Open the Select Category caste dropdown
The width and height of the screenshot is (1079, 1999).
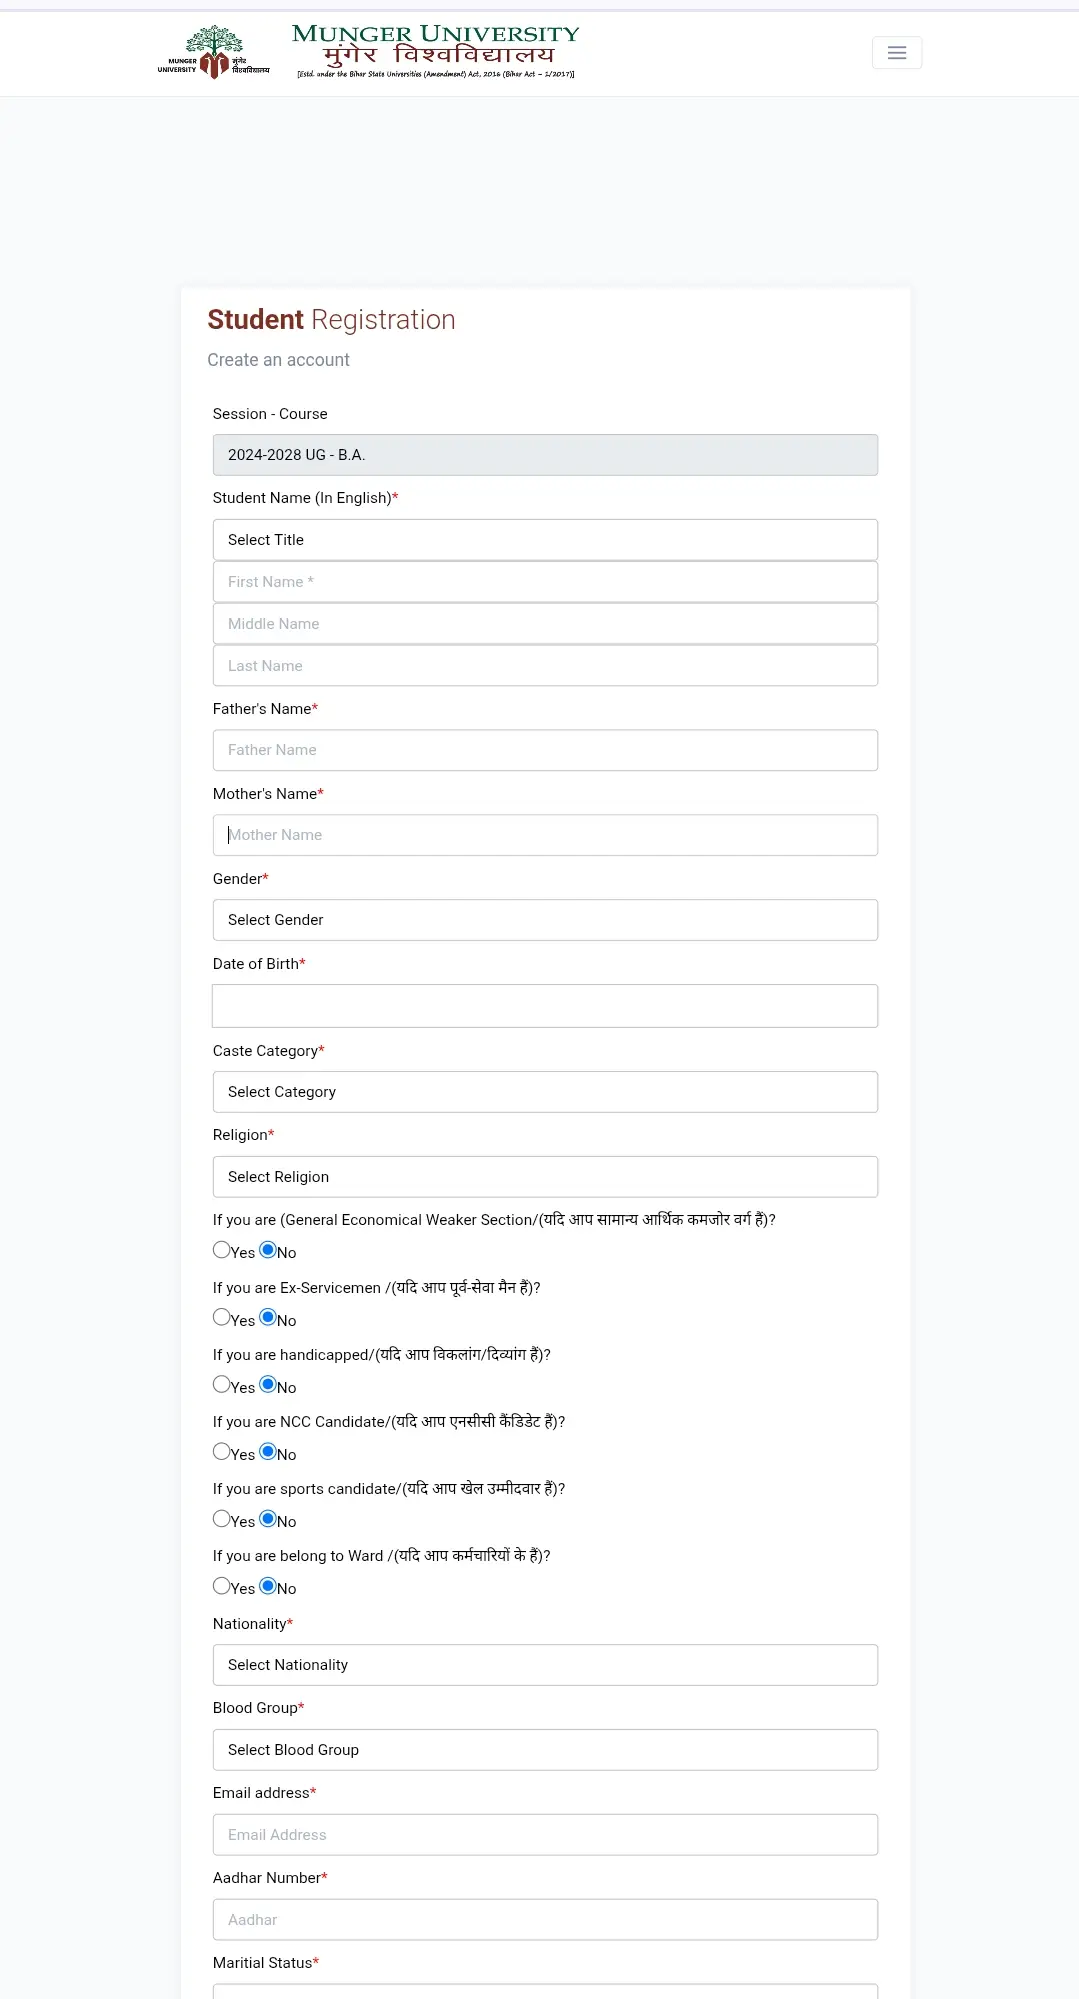545,1092
